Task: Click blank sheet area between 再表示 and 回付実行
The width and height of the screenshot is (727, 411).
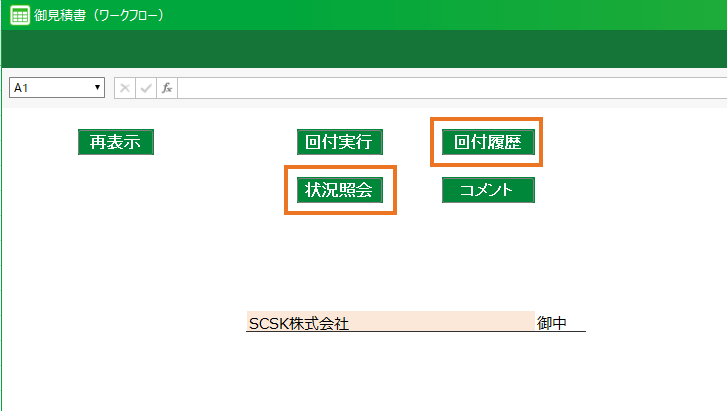Action: pos(225,142)
